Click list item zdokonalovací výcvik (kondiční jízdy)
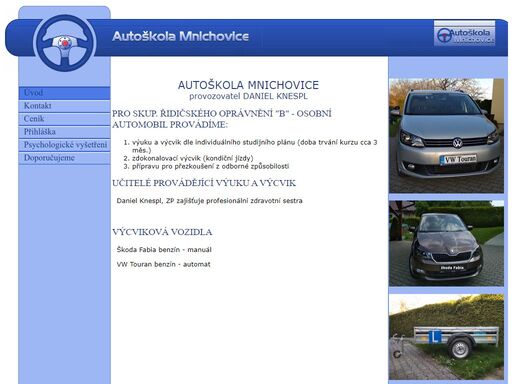The image size is (512, 384). click(x=193, y=158)
